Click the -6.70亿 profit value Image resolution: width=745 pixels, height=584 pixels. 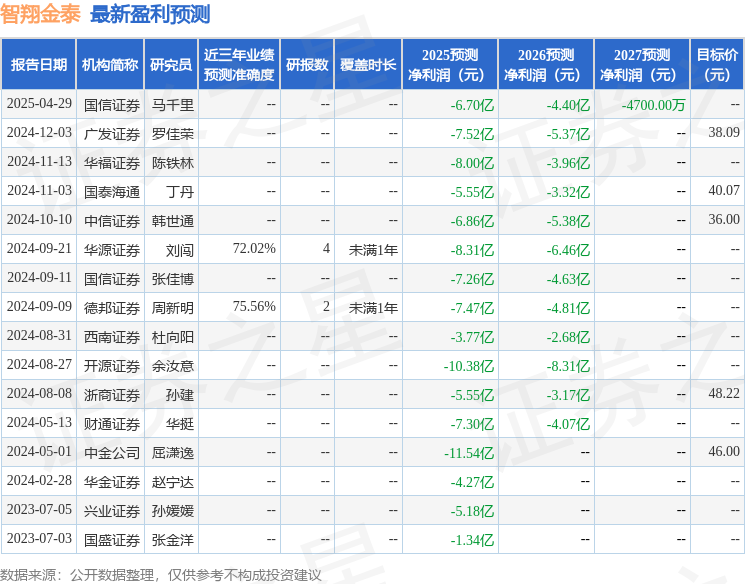[472, 105]
